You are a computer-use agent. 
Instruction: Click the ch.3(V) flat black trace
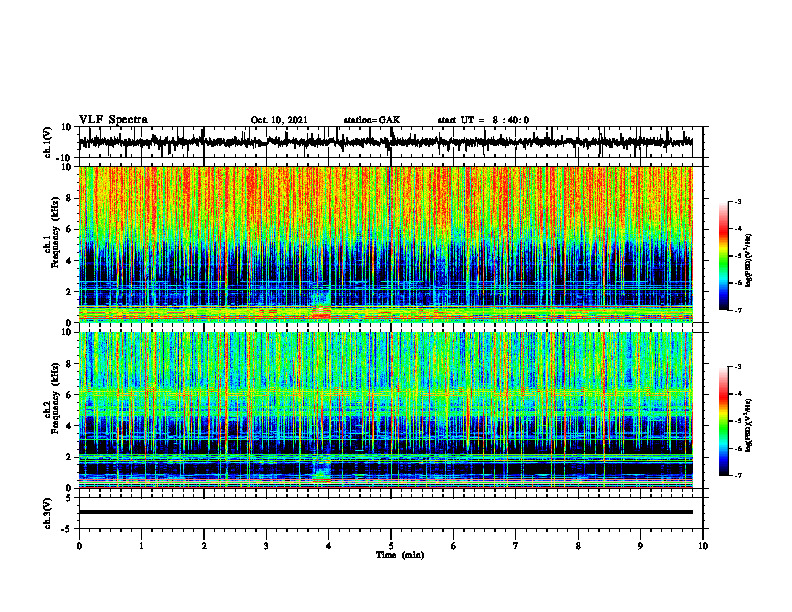385,512
